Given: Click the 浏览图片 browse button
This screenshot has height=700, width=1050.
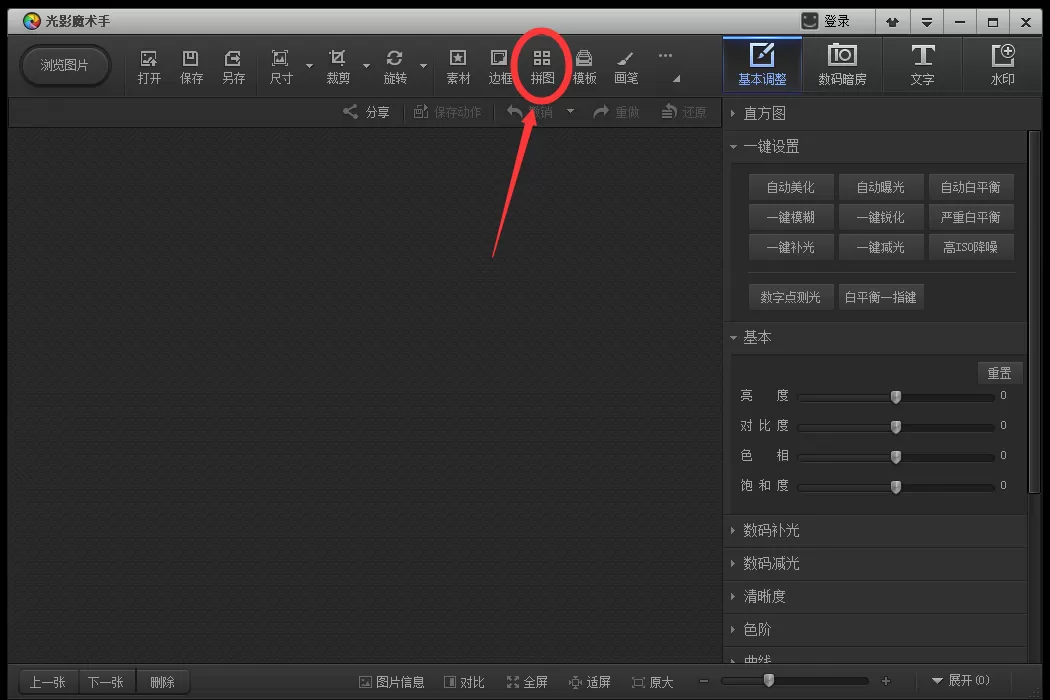Looking at the screenshot, I should click(x=65, y=66).
